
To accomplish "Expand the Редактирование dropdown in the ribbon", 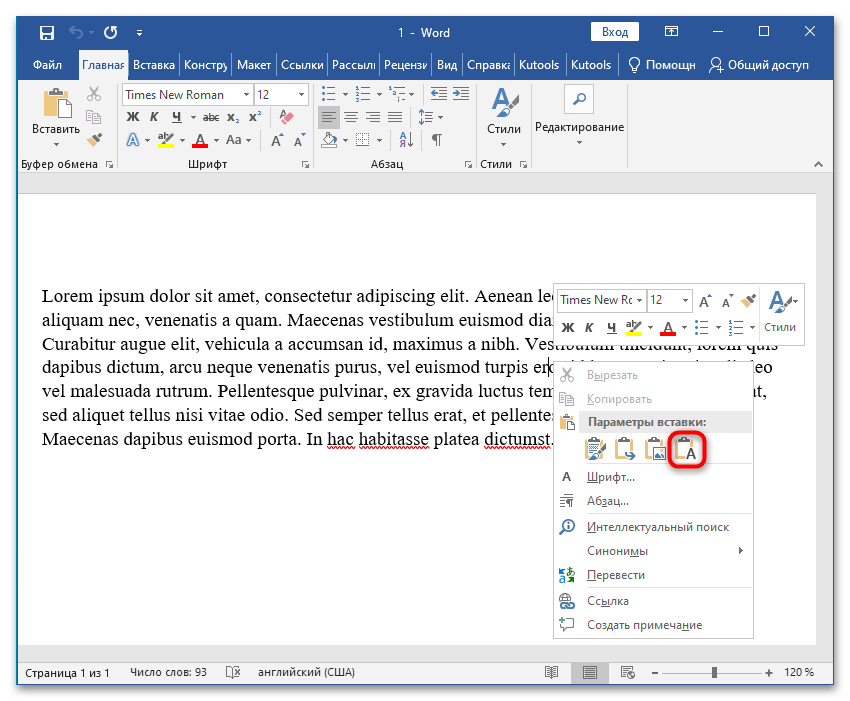I will tap(579, 141).
